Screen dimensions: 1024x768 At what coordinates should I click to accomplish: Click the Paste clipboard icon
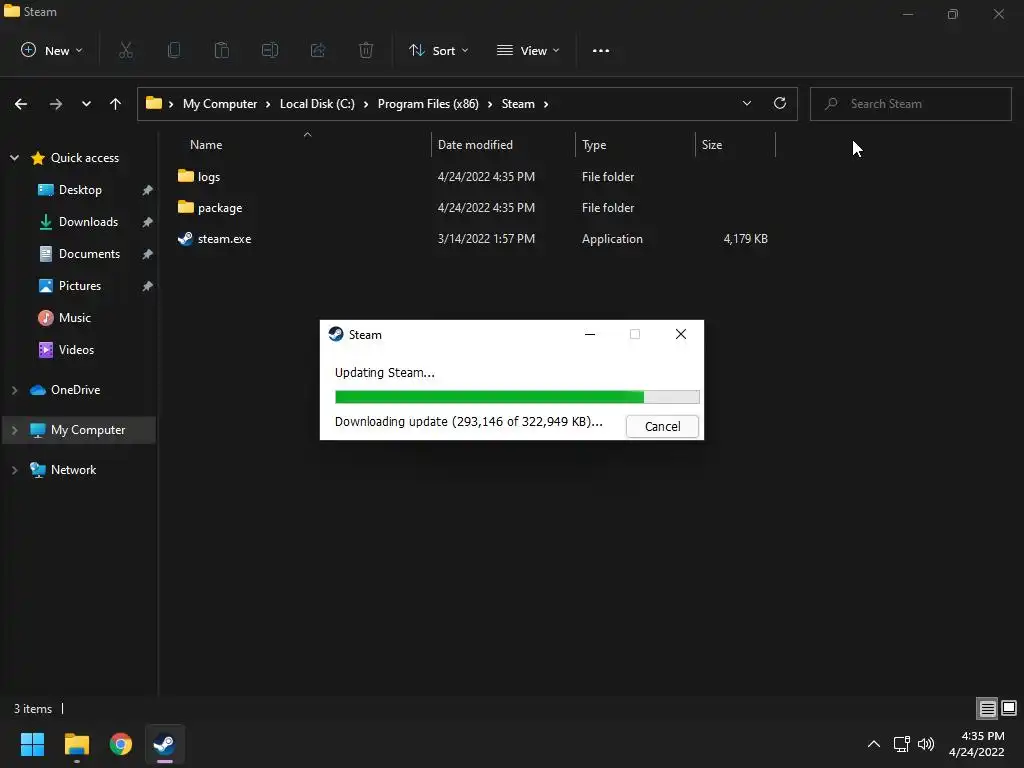pyautogui.click(x=222, y=50)
